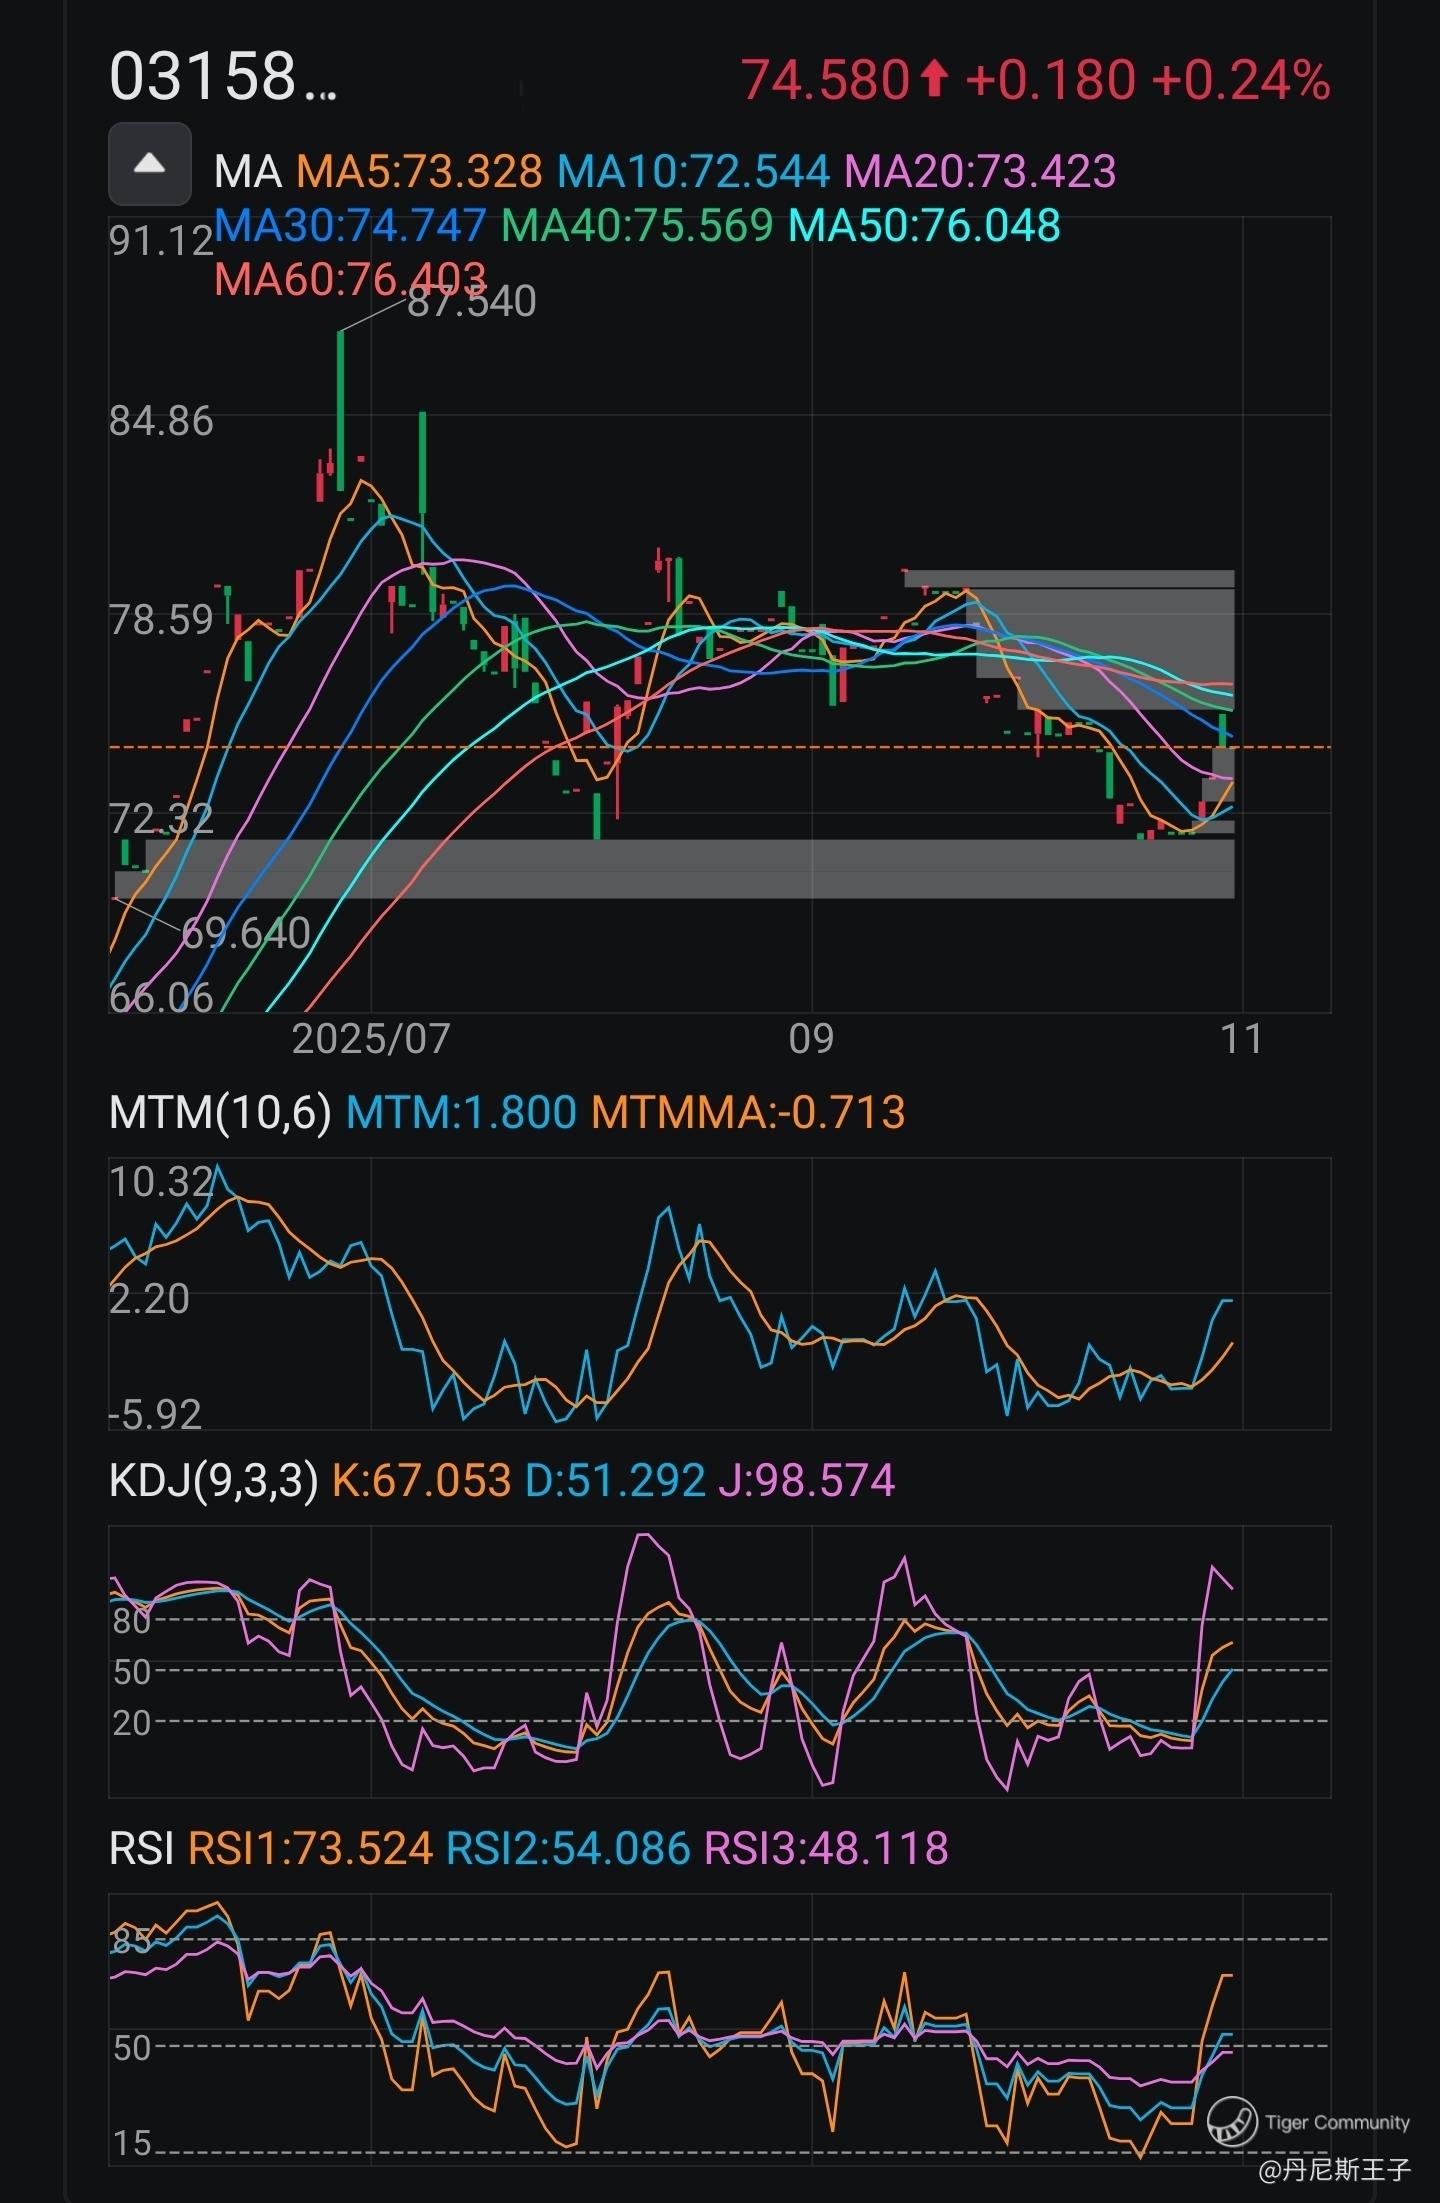This screenshot has height=2203, width=1440.
Task: Tap the 80 level label in KDJ panel
Action: (x=132, y=1621)
